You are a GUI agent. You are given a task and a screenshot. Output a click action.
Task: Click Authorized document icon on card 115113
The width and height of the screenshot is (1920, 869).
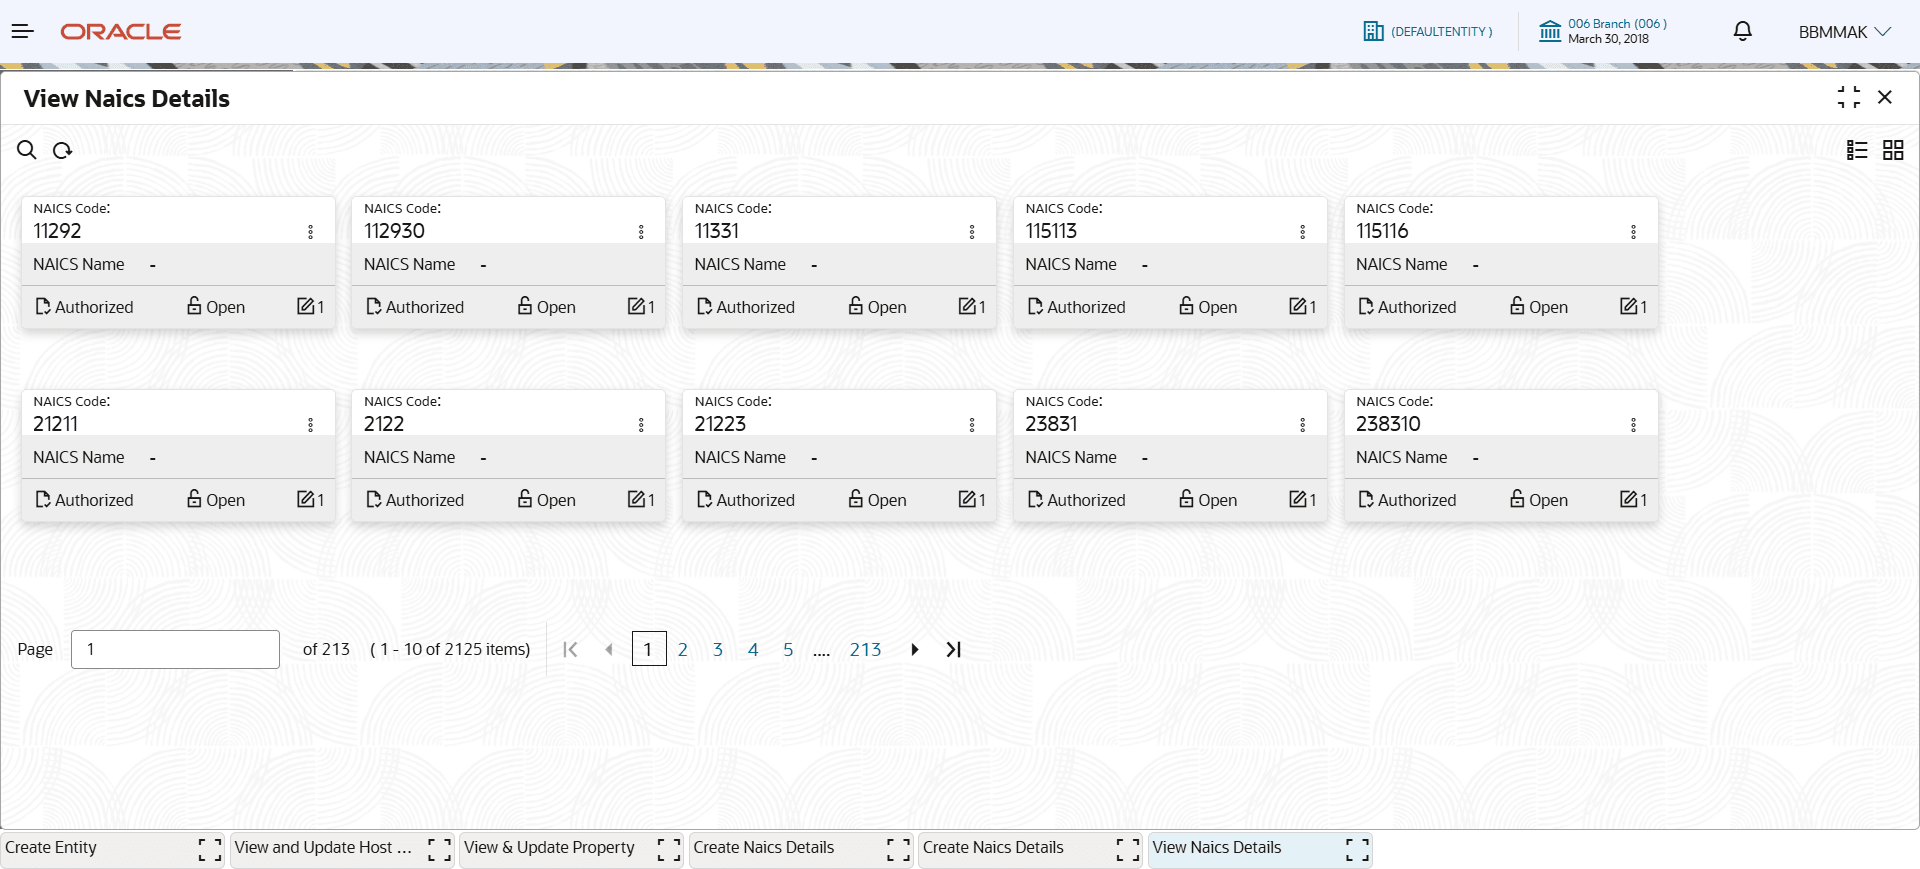coord(1036,306)
